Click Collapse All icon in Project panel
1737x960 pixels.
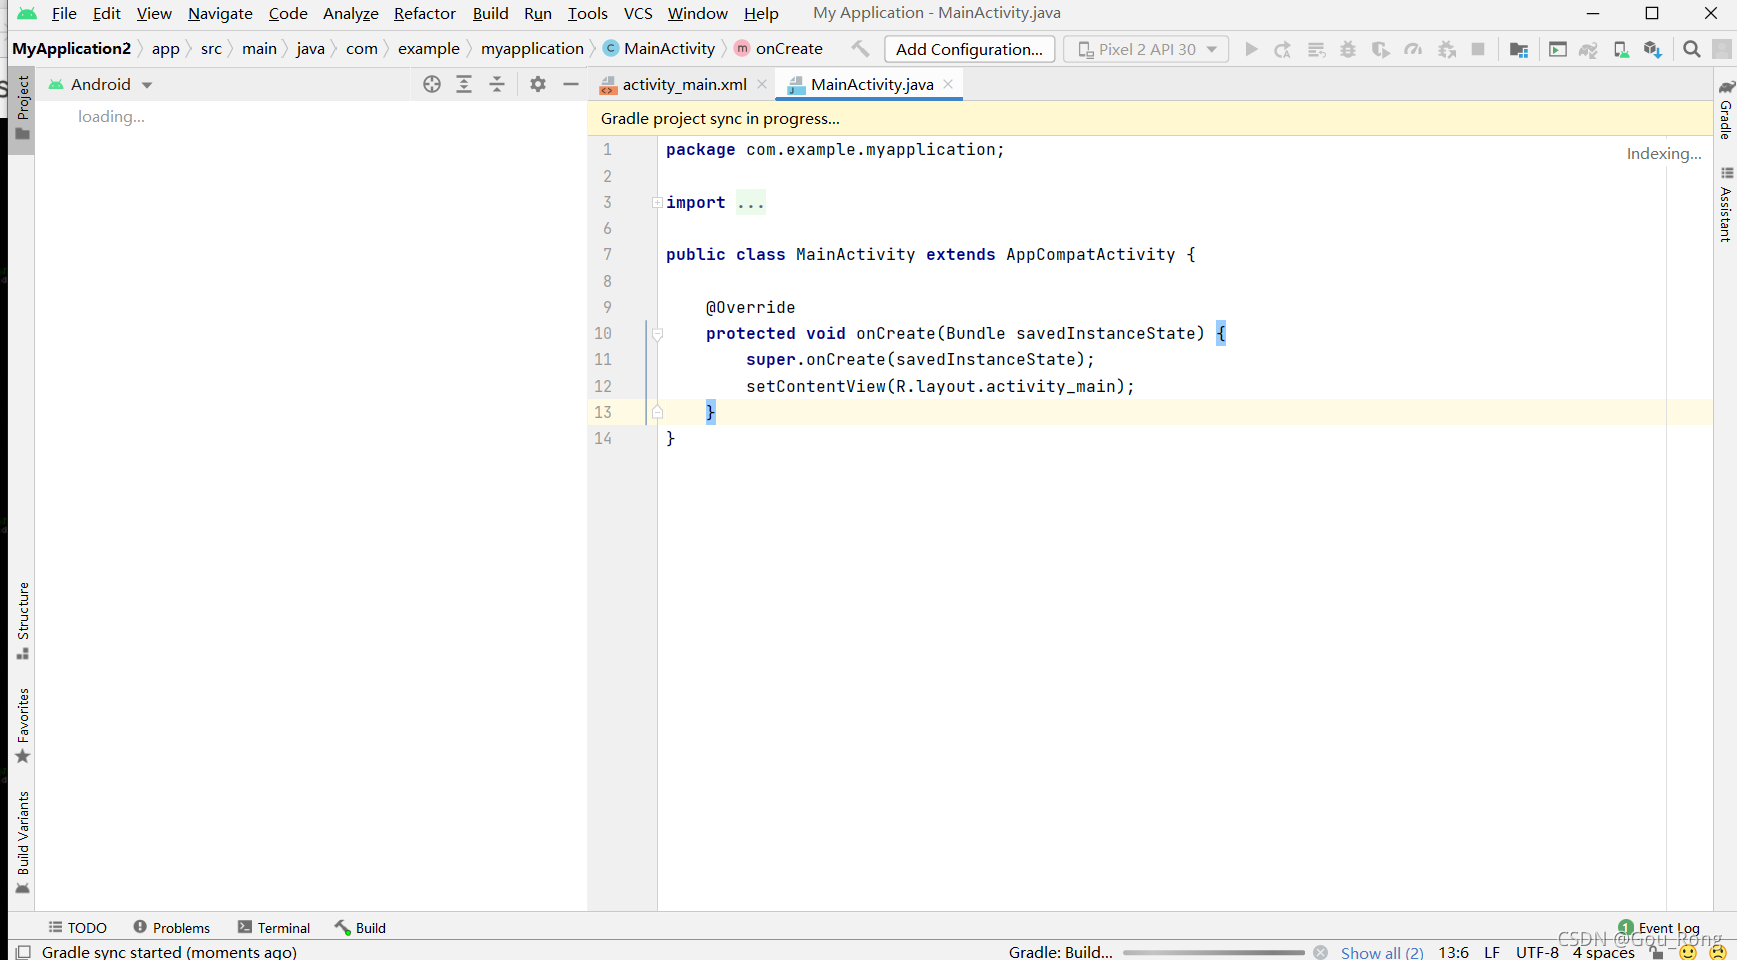click(497, 84)
